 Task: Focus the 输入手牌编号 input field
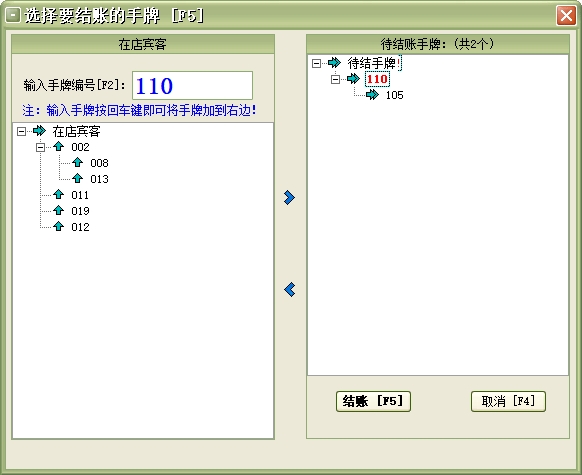tap(192, 85)
